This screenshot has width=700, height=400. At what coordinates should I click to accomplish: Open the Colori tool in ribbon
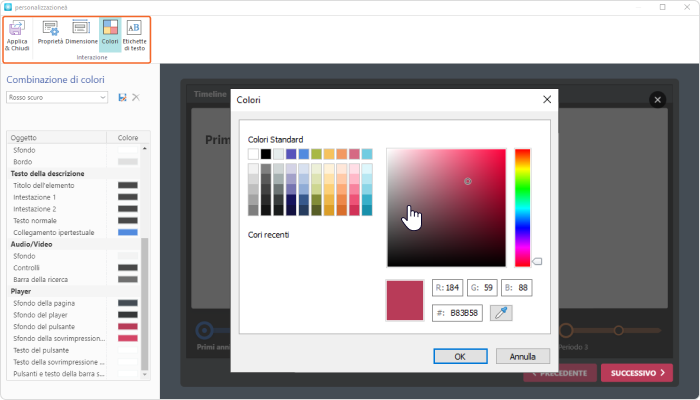(x=110, y=34)
